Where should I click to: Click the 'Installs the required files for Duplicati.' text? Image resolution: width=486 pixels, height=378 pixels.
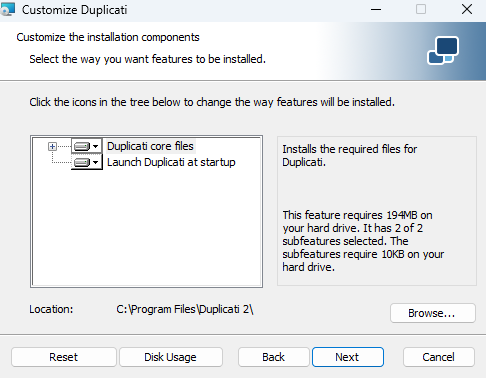click(x=349, y=156)
